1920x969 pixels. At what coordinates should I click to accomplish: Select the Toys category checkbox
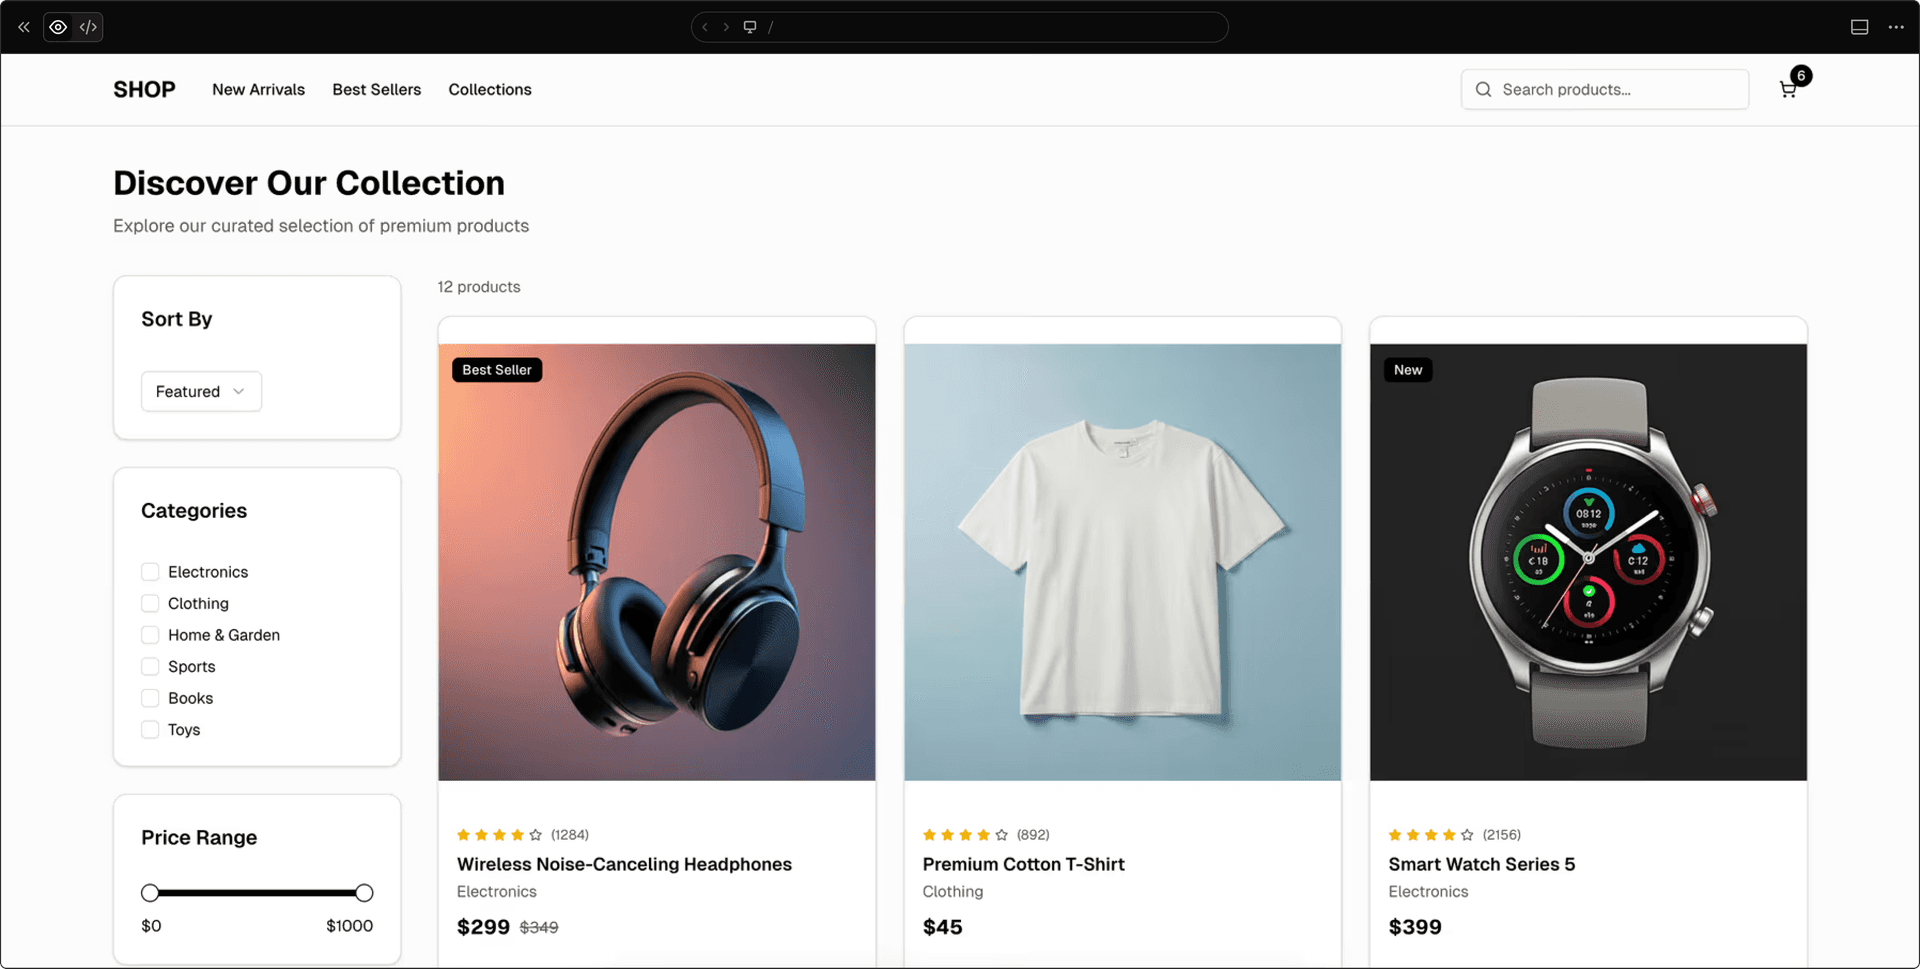150,730
